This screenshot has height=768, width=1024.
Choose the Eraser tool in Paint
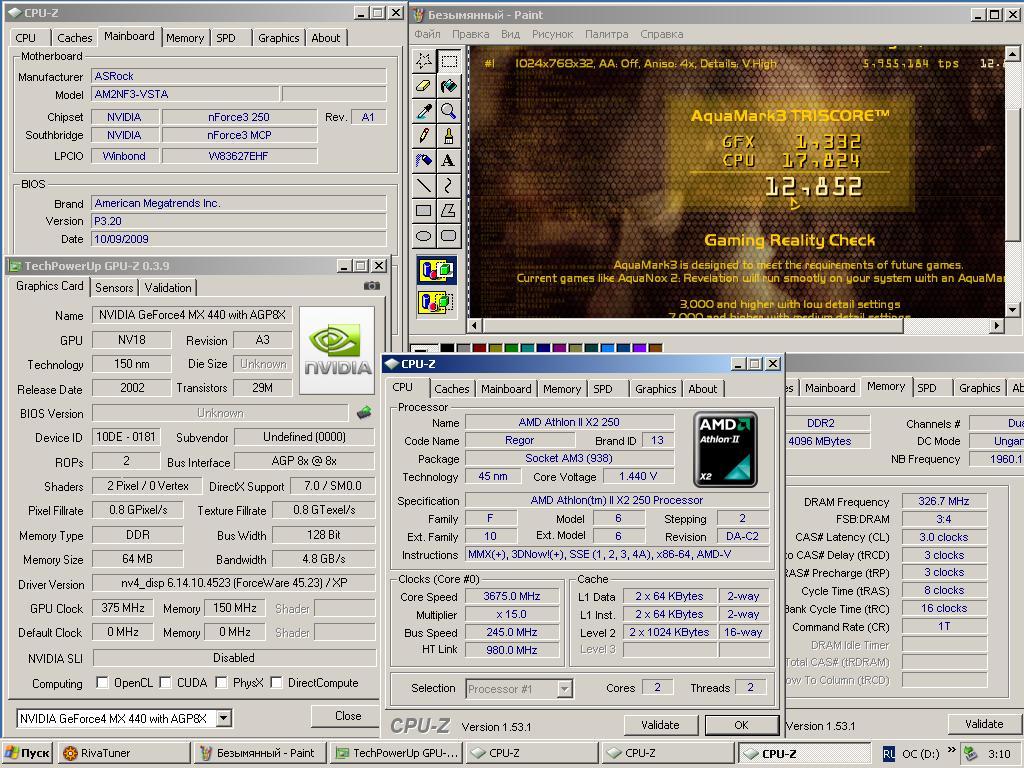(424, 86)
